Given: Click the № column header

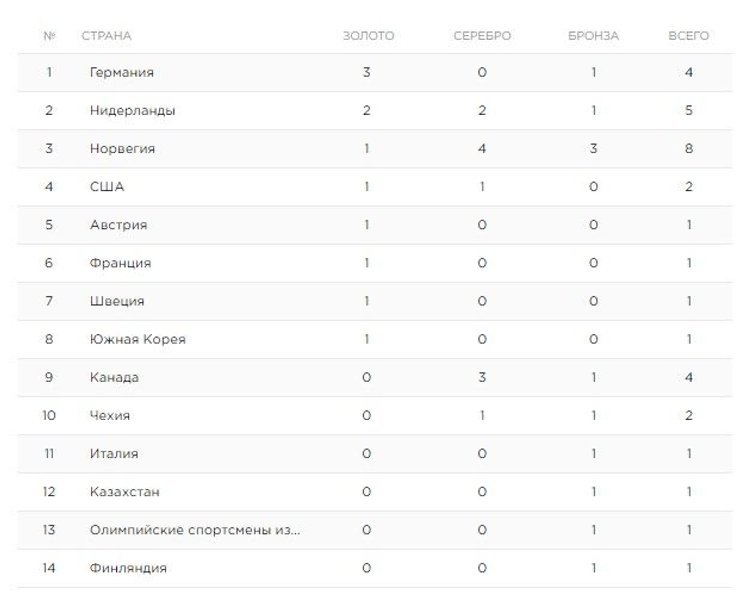Looking at the screenshot, I should point(49,36).
